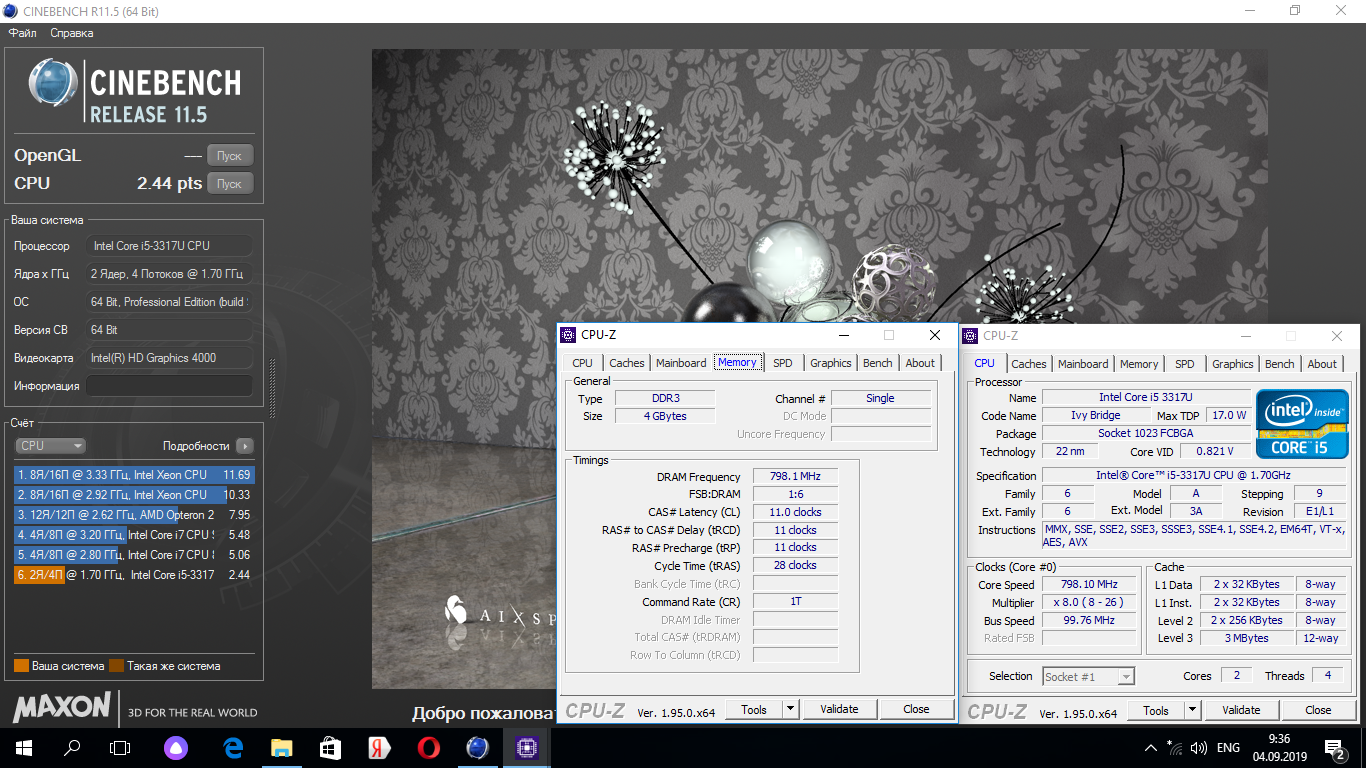Image resolution: width=1366 pixels, height=768 pixels.
Task: Open CPU tab in Memory CPU-Z window
Action: pyautogui.click(x=582, y=363)
